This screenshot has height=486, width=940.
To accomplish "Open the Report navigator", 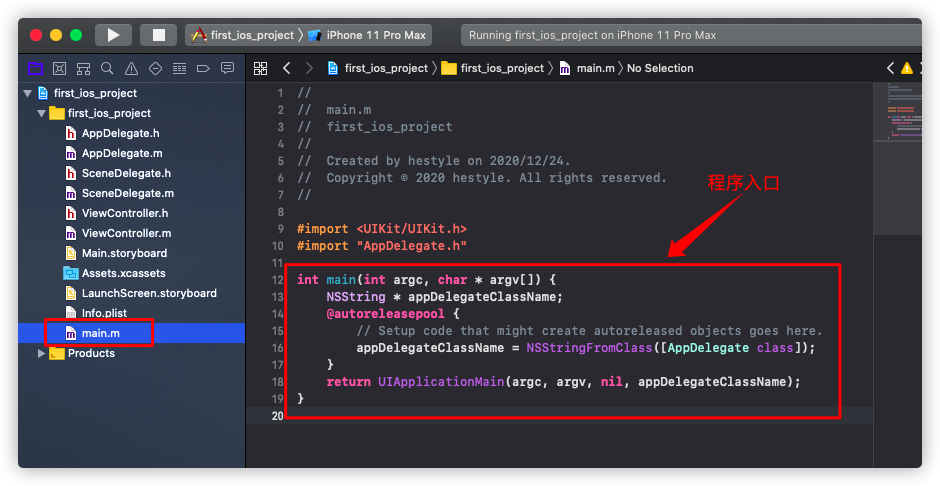I will pyautogui.click(x=227, y=68).
